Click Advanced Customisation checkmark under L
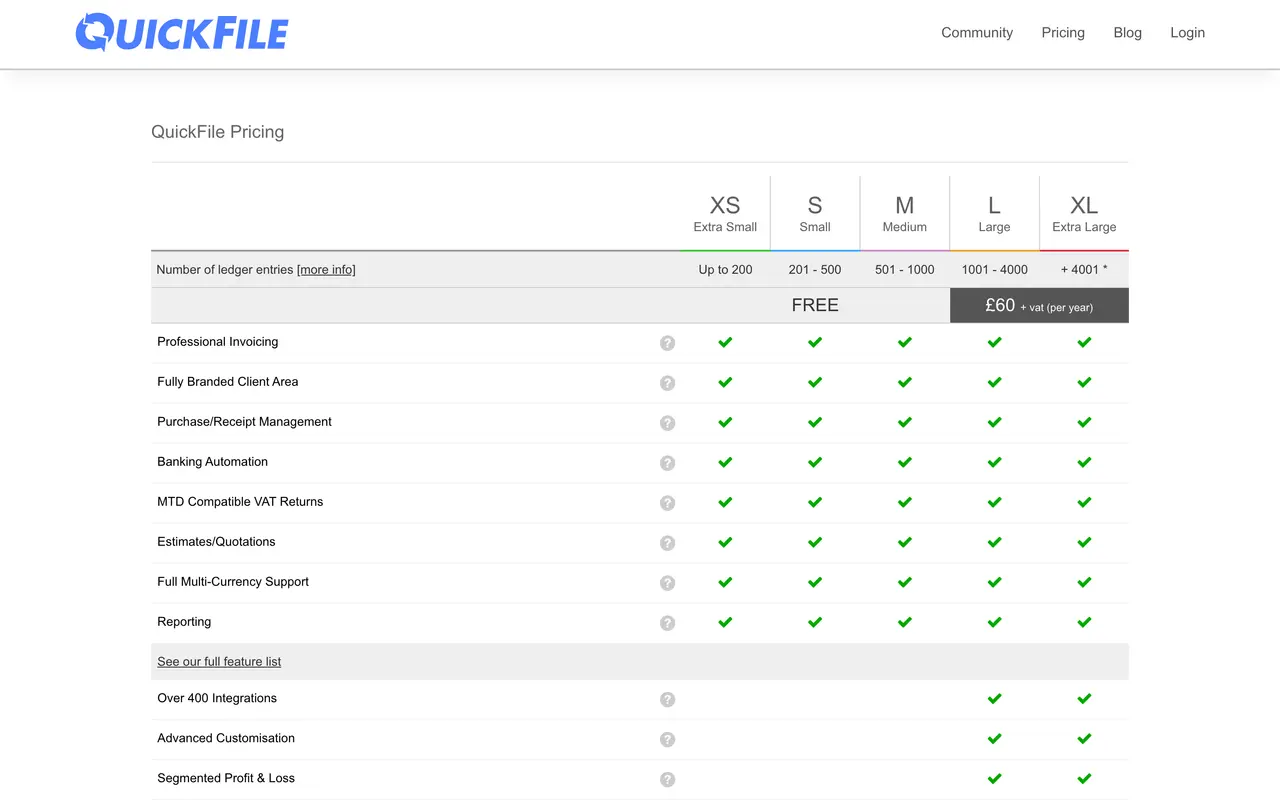 tap(994, 739)
